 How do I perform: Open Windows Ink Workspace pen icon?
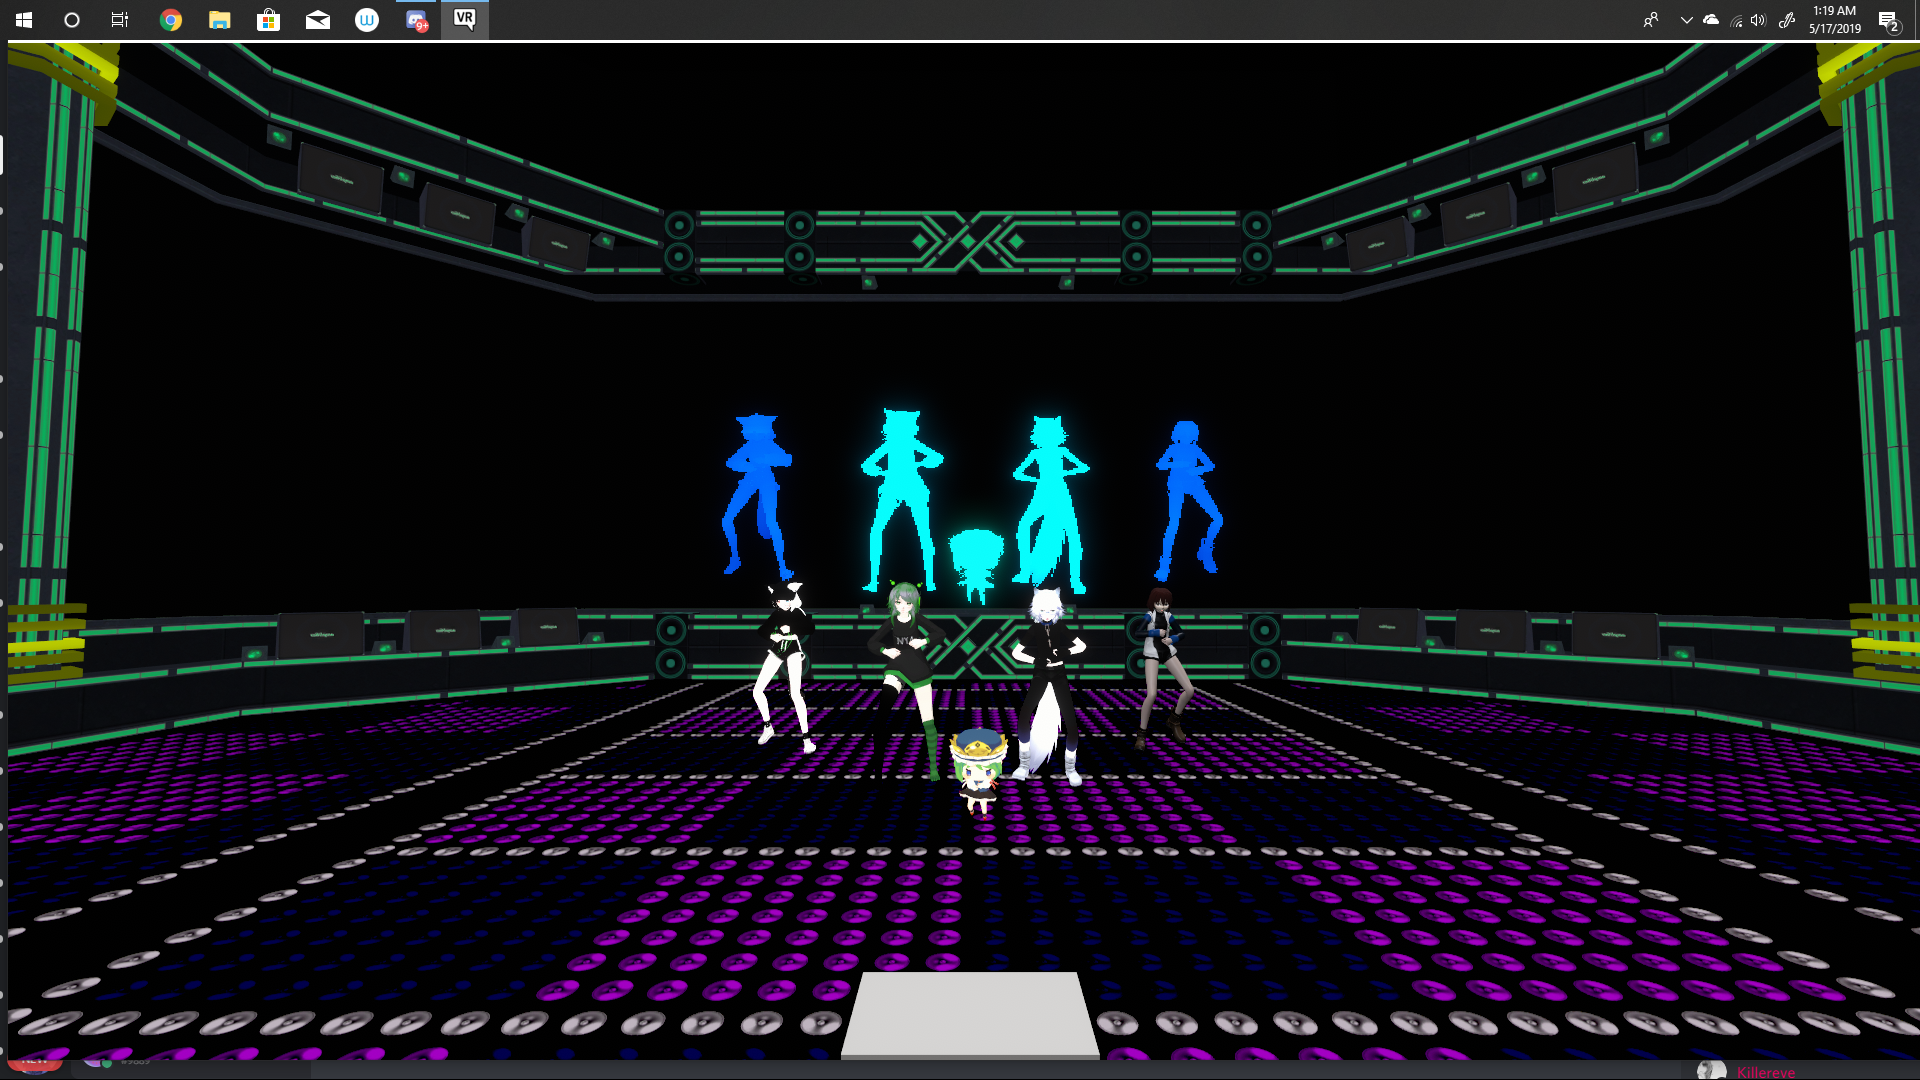[1787, 20]
